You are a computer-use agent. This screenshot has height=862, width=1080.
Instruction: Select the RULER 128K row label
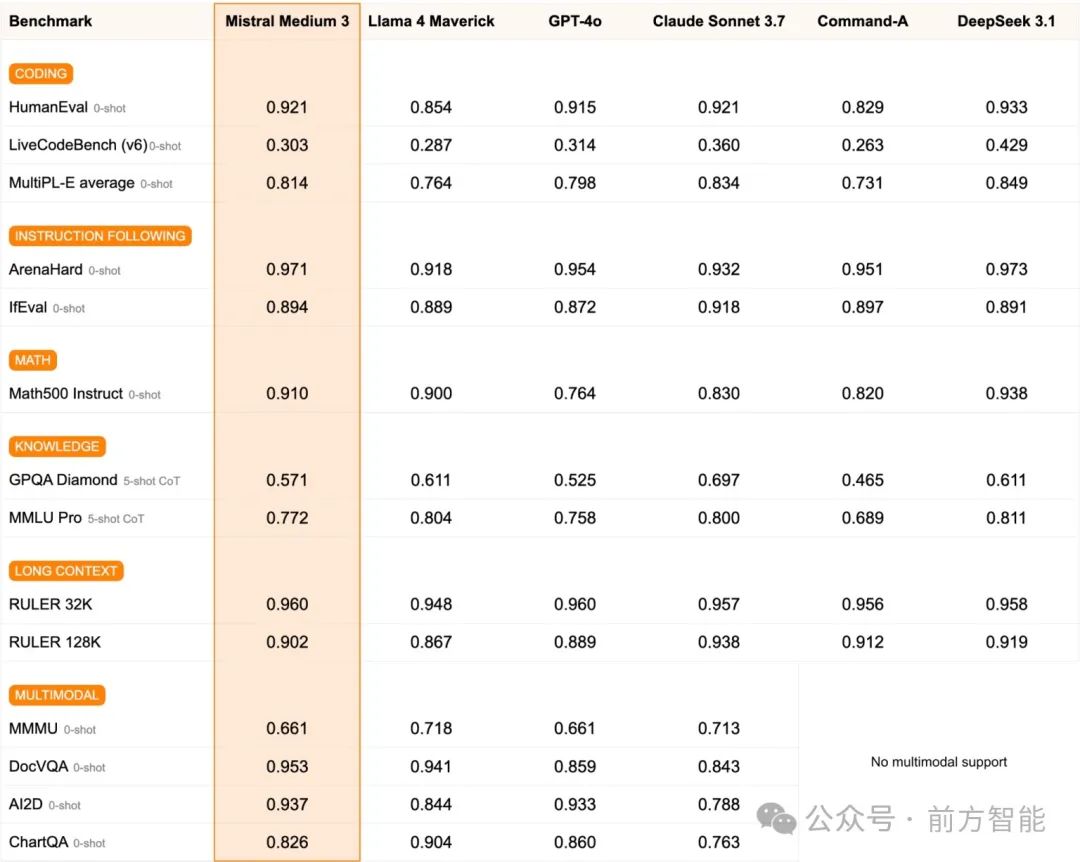[54, 642]
